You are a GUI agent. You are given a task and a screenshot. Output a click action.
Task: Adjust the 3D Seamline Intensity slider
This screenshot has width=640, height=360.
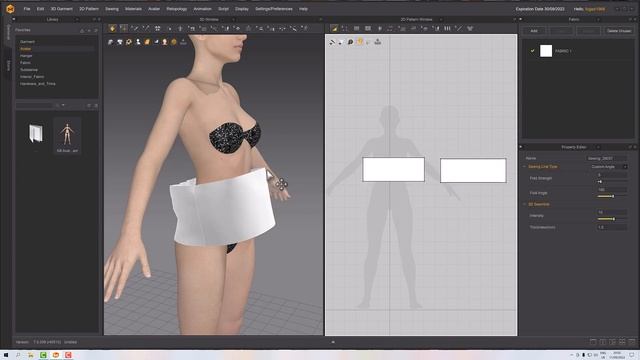click(612, 219)
